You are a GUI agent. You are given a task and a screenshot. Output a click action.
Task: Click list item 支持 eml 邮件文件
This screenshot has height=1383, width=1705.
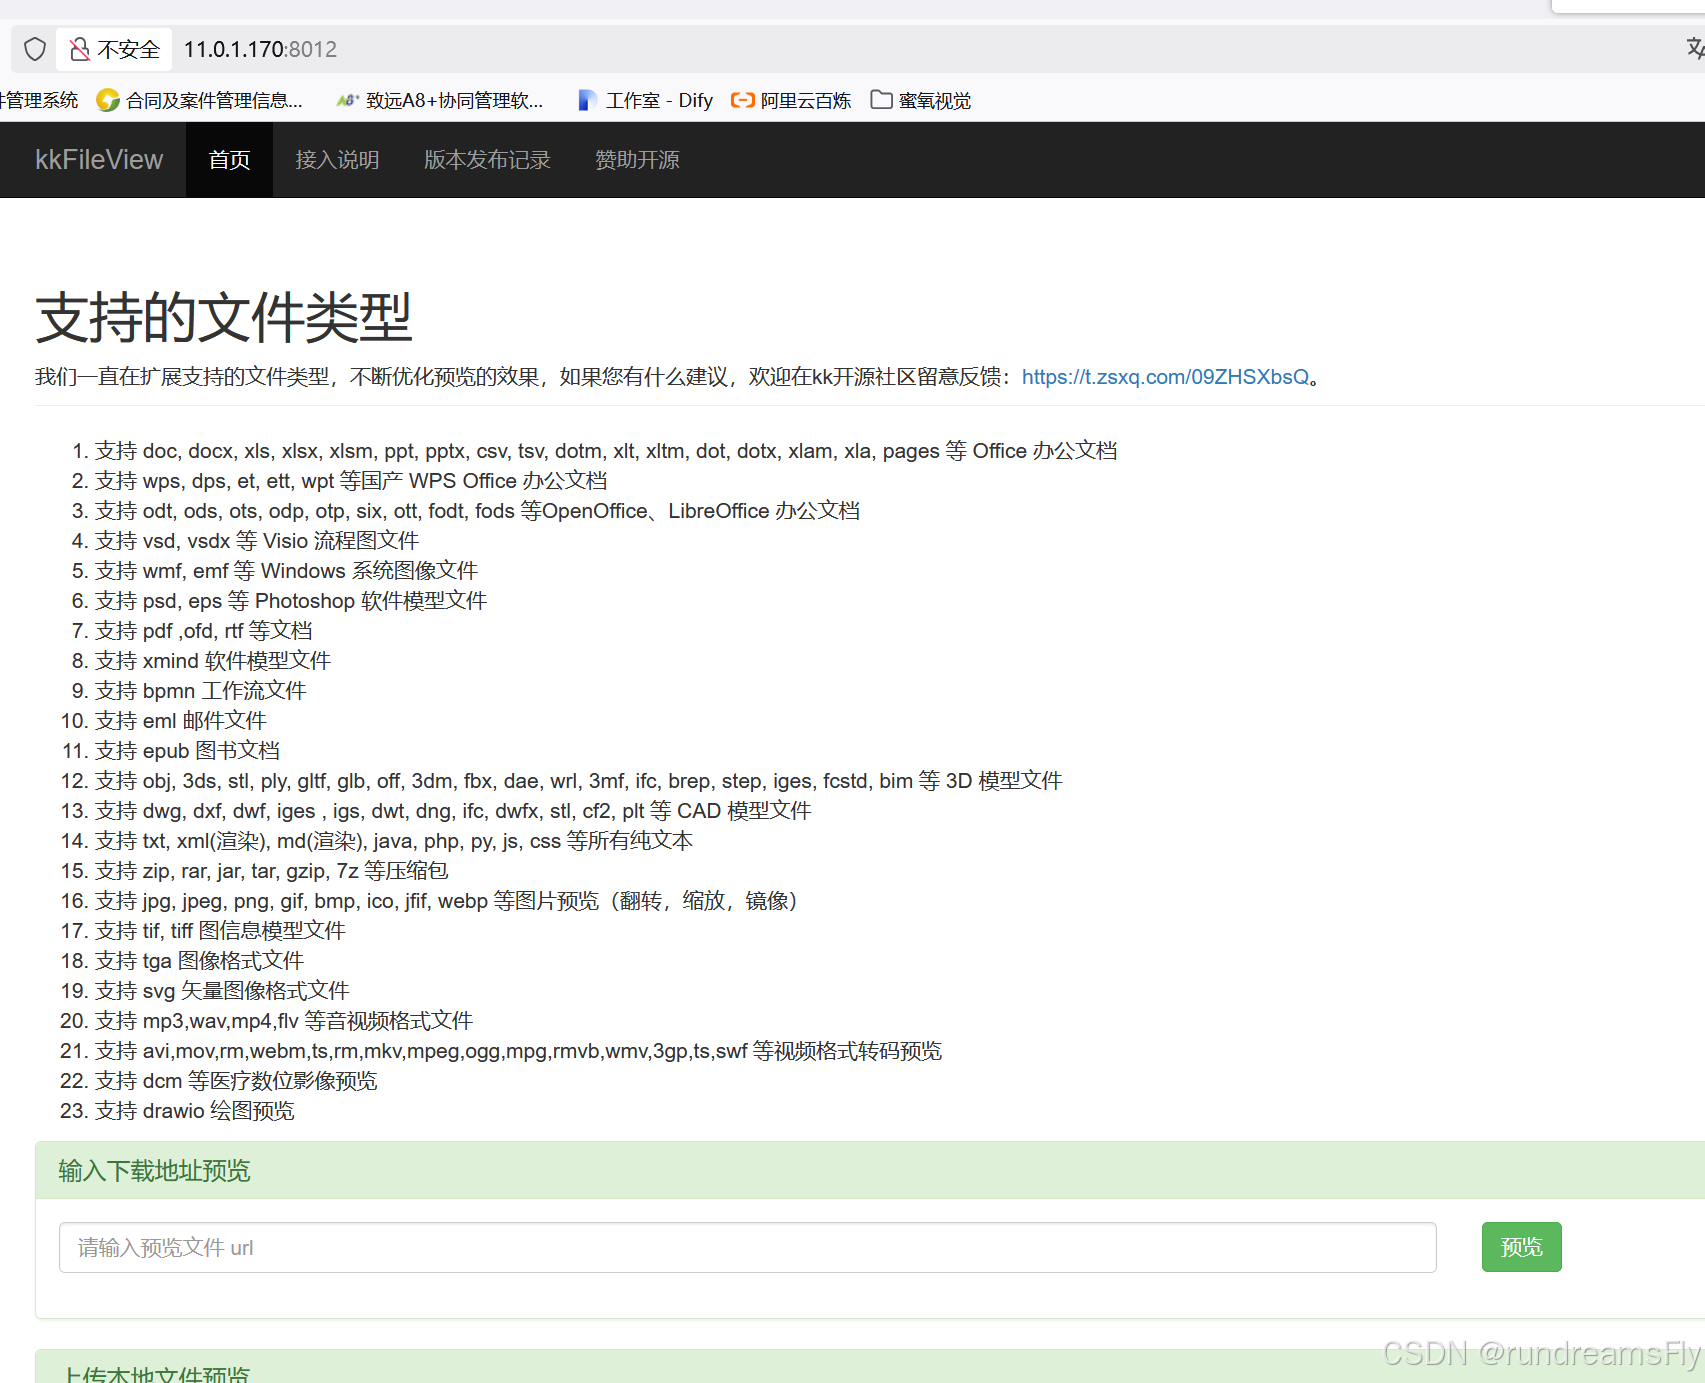tap(181, 721)
